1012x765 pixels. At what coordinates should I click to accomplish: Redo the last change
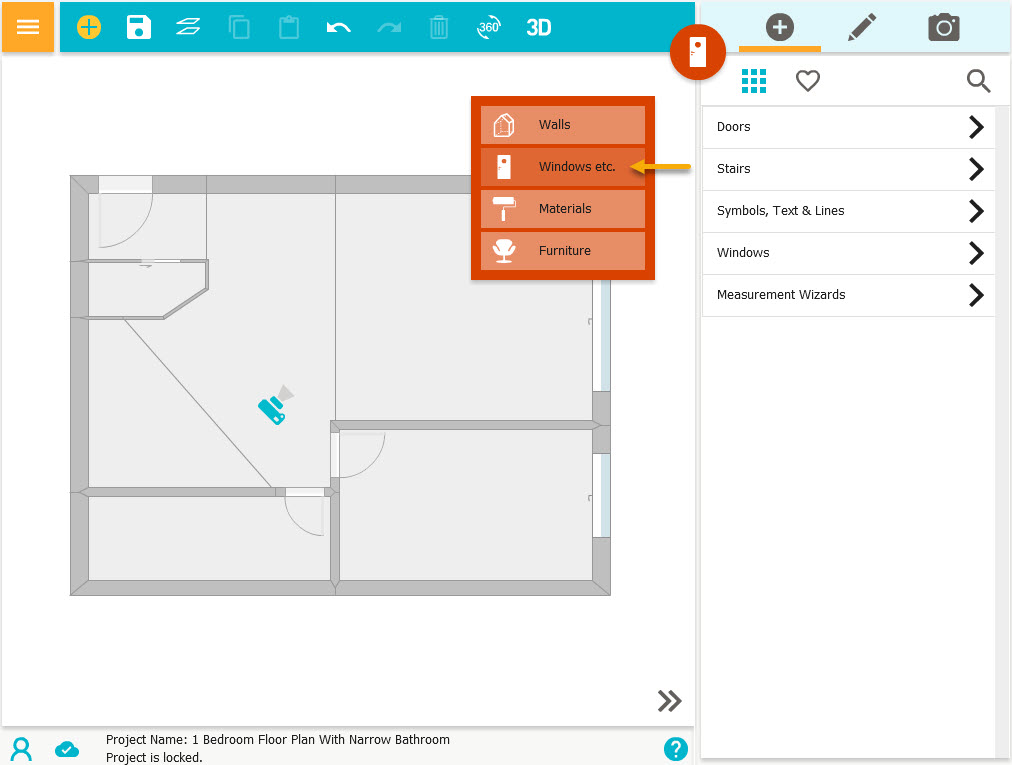coord(388,27)
